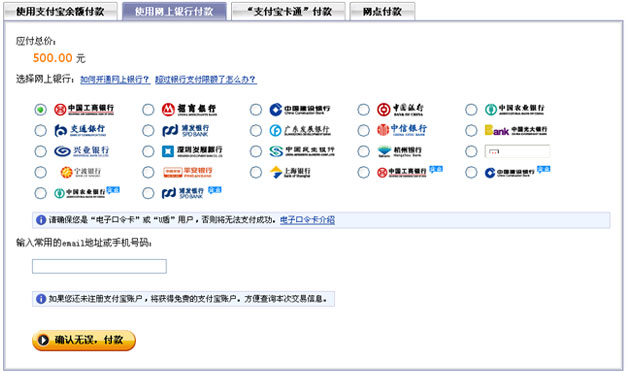Select the 交通银行 radio button

coord(40,130)
